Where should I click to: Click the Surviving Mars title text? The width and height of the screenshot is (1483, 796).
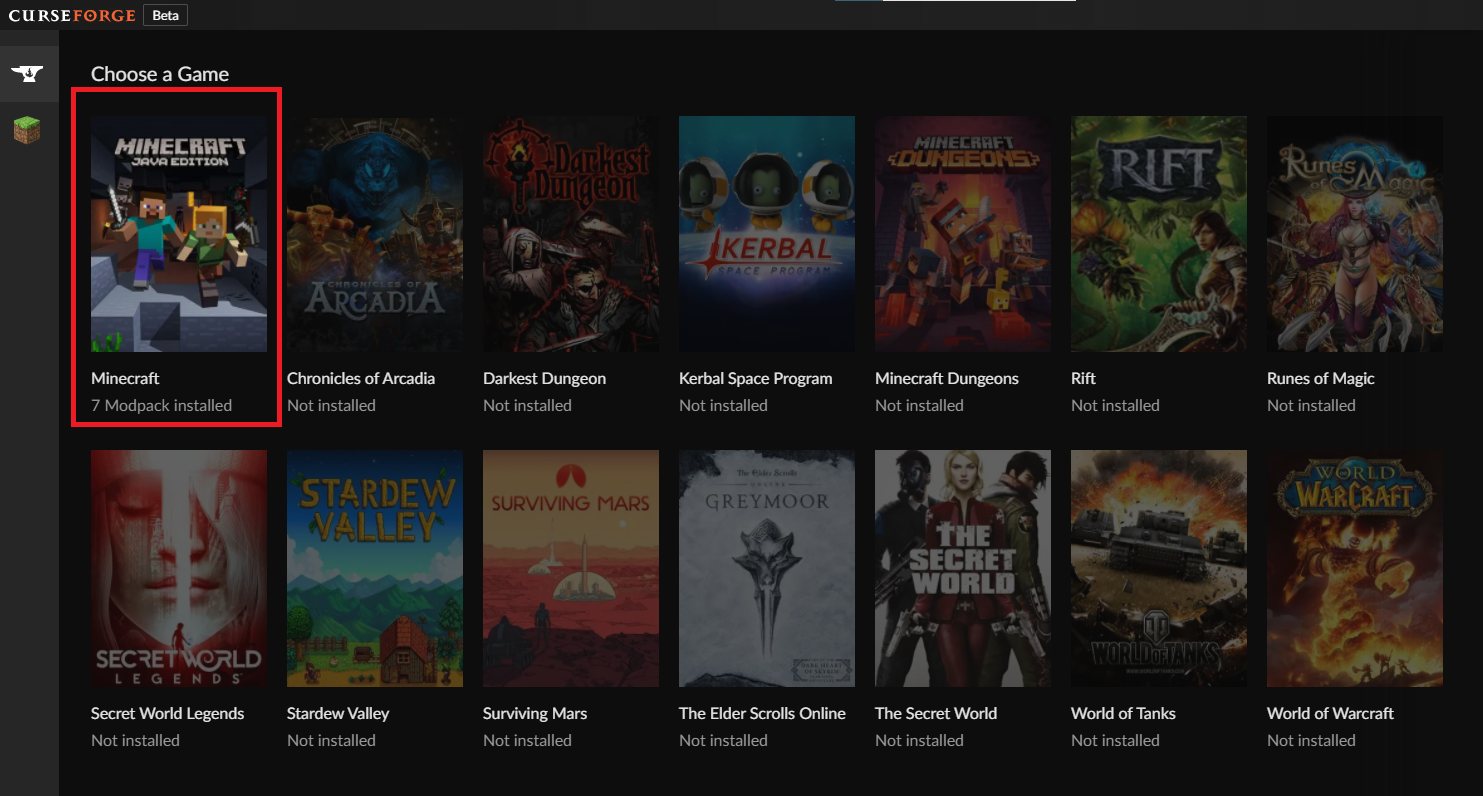click(535, 713)
